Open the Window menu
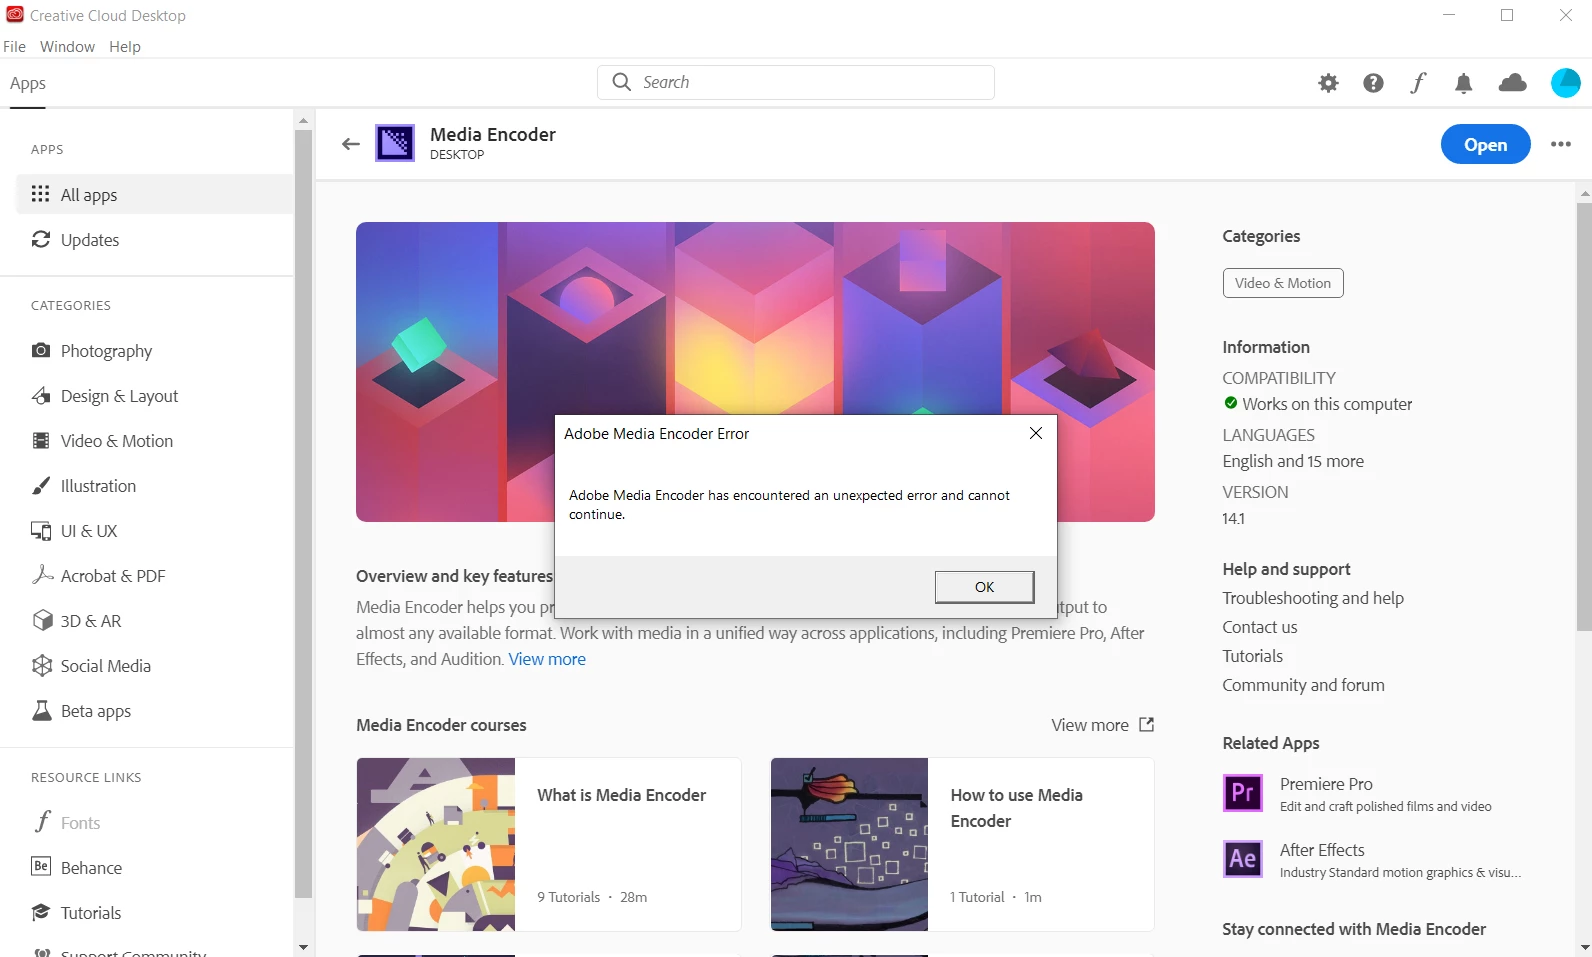The height and width of the screenshot is (957, 1592). coord(67,47)
